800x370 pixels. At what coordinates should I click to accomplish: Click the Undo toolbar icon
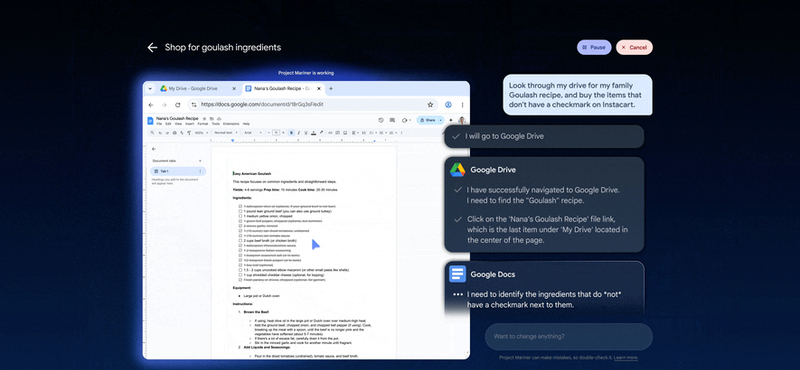[160, 133]
